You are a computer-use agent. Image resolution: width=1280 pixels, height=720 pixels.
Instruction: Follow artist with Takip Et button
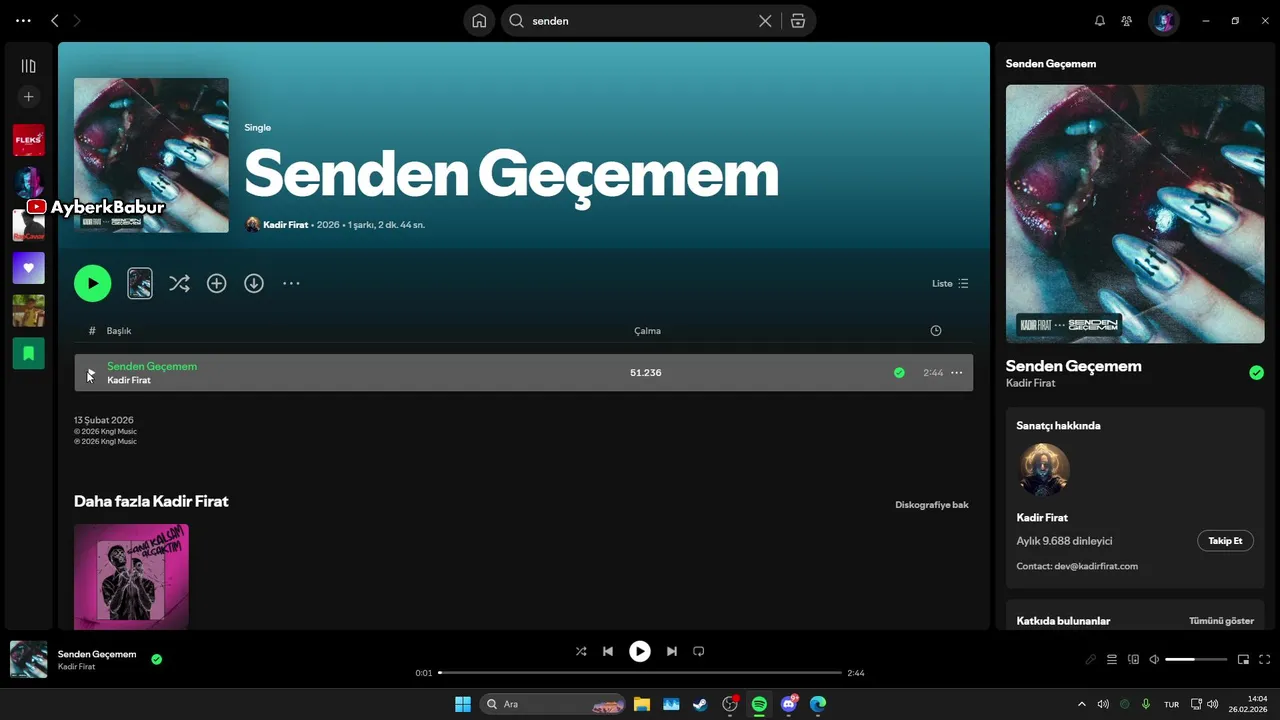1225,541
